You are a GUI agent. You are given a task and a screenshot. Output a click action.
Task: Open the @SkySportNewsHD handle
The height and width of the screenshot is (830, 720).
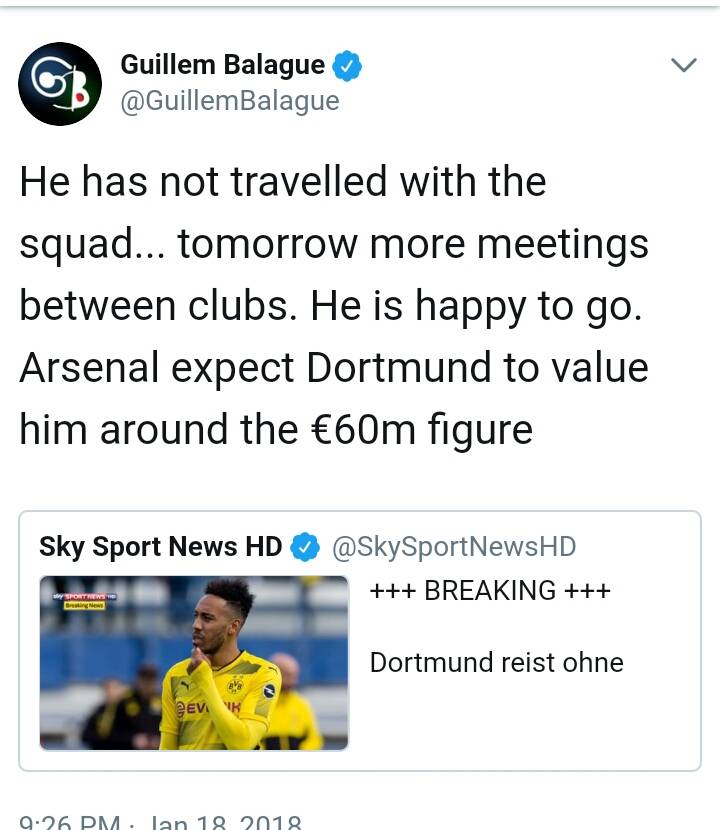point(454,547)
